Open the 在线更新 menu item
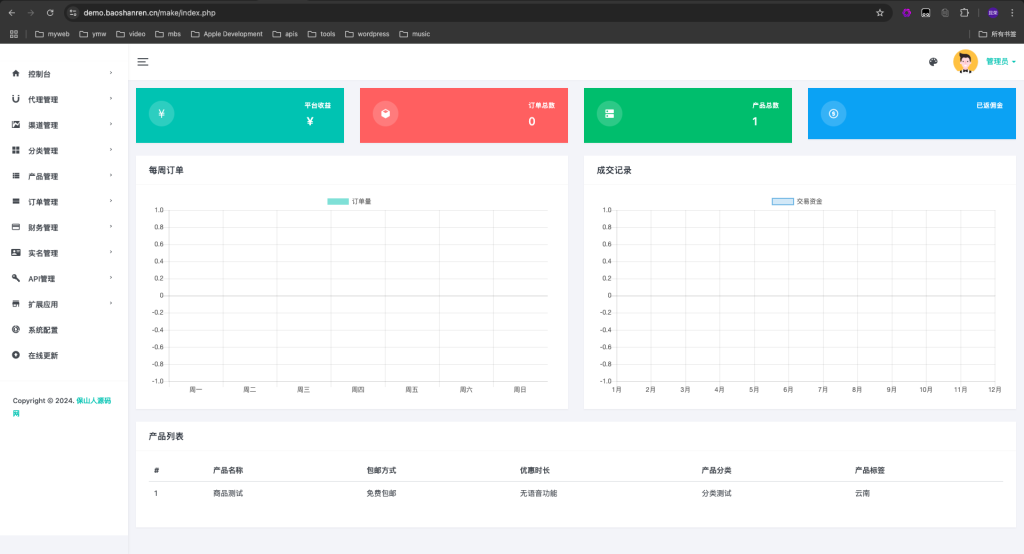Screen dimensions: 1024x554 64,355
